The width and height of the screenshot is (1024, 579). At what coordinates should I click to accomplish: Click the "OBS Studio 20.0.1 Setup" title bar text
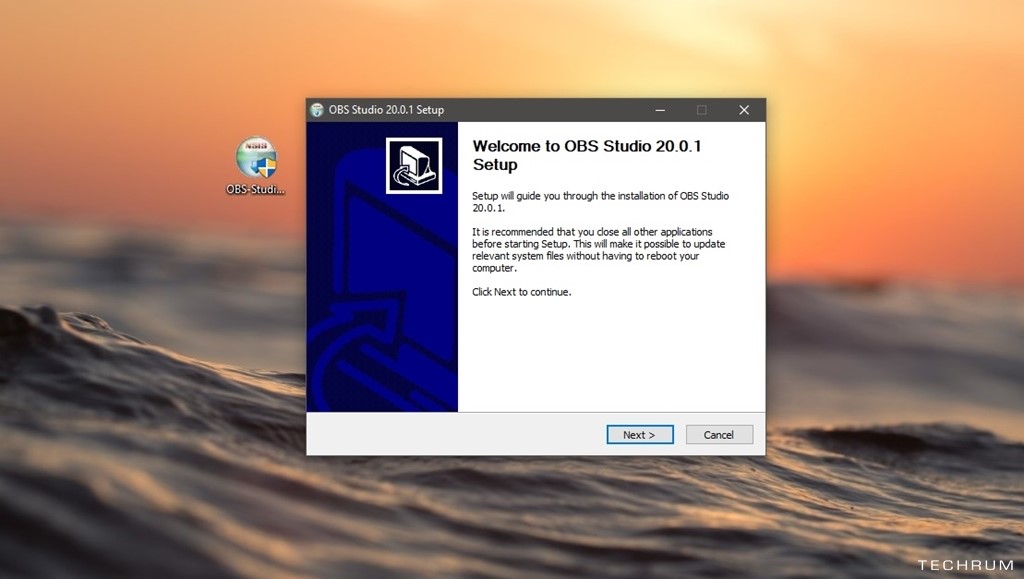(386, 110)
